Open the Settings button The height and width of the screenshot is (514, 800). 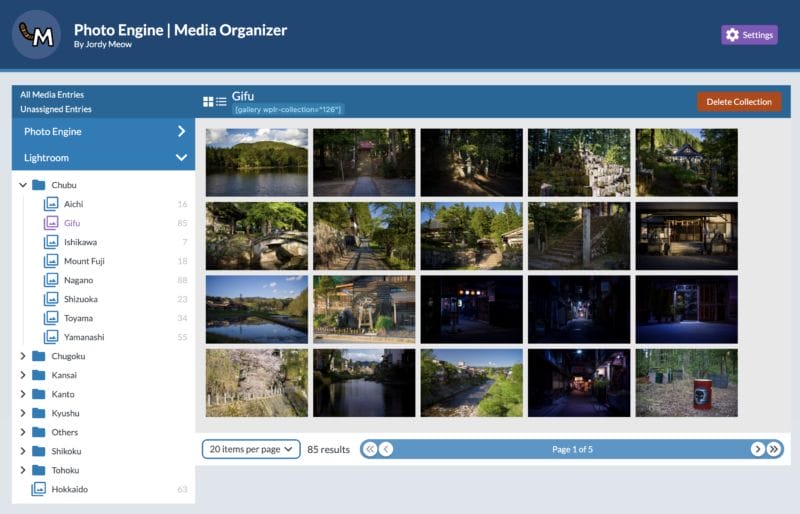(x=749, y=35)
